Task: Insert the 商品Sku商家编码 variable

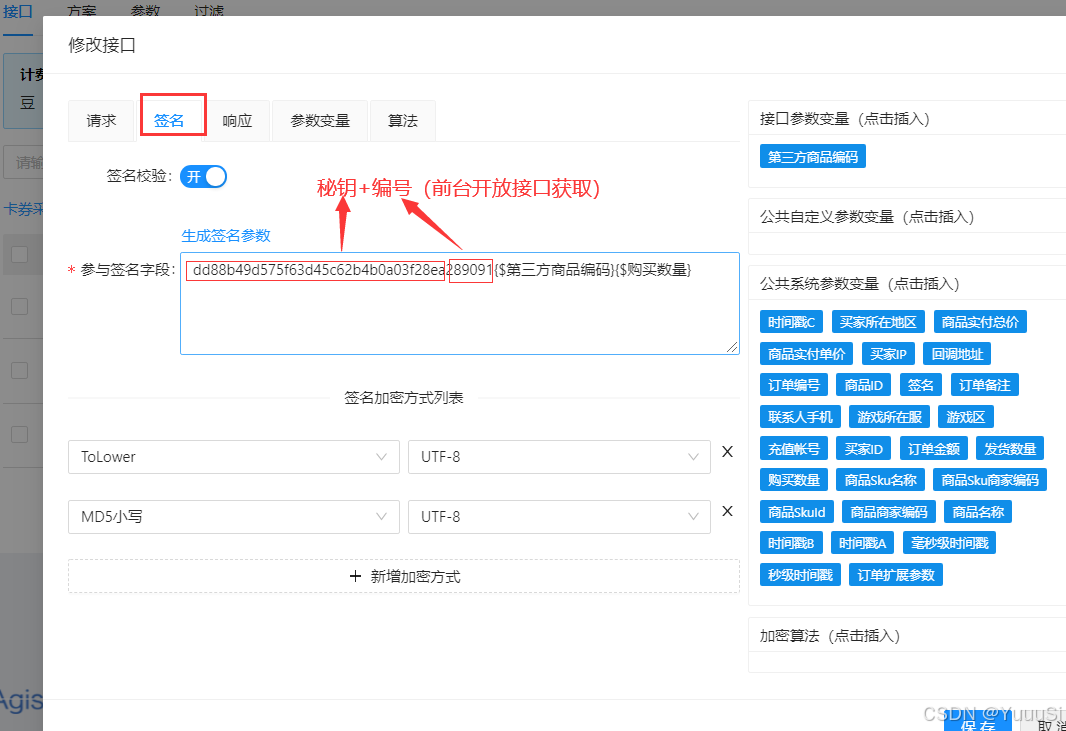Action: click(x=990, y=480)
